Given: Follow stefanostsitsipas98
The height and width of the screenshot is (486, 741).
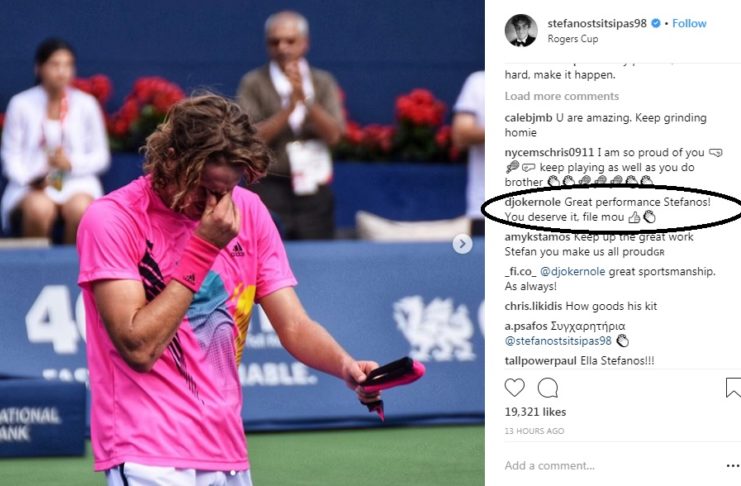Looking at the screenshot, I should [x=689, y=23].
